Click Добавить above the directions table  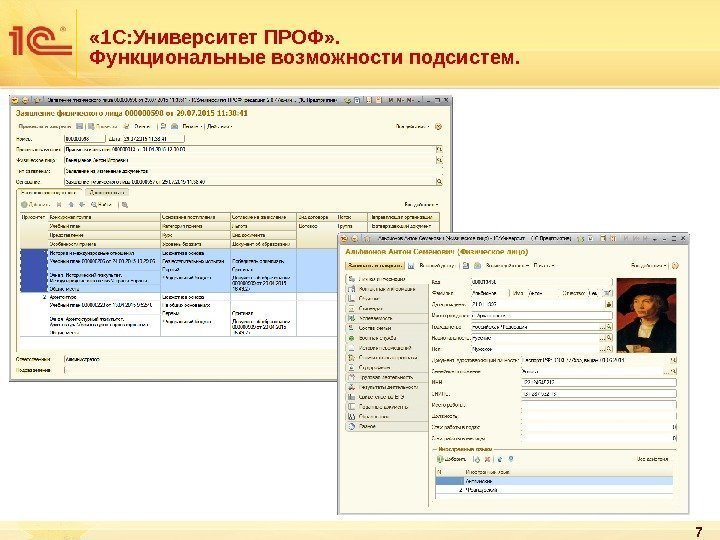(x=35, y=204)
